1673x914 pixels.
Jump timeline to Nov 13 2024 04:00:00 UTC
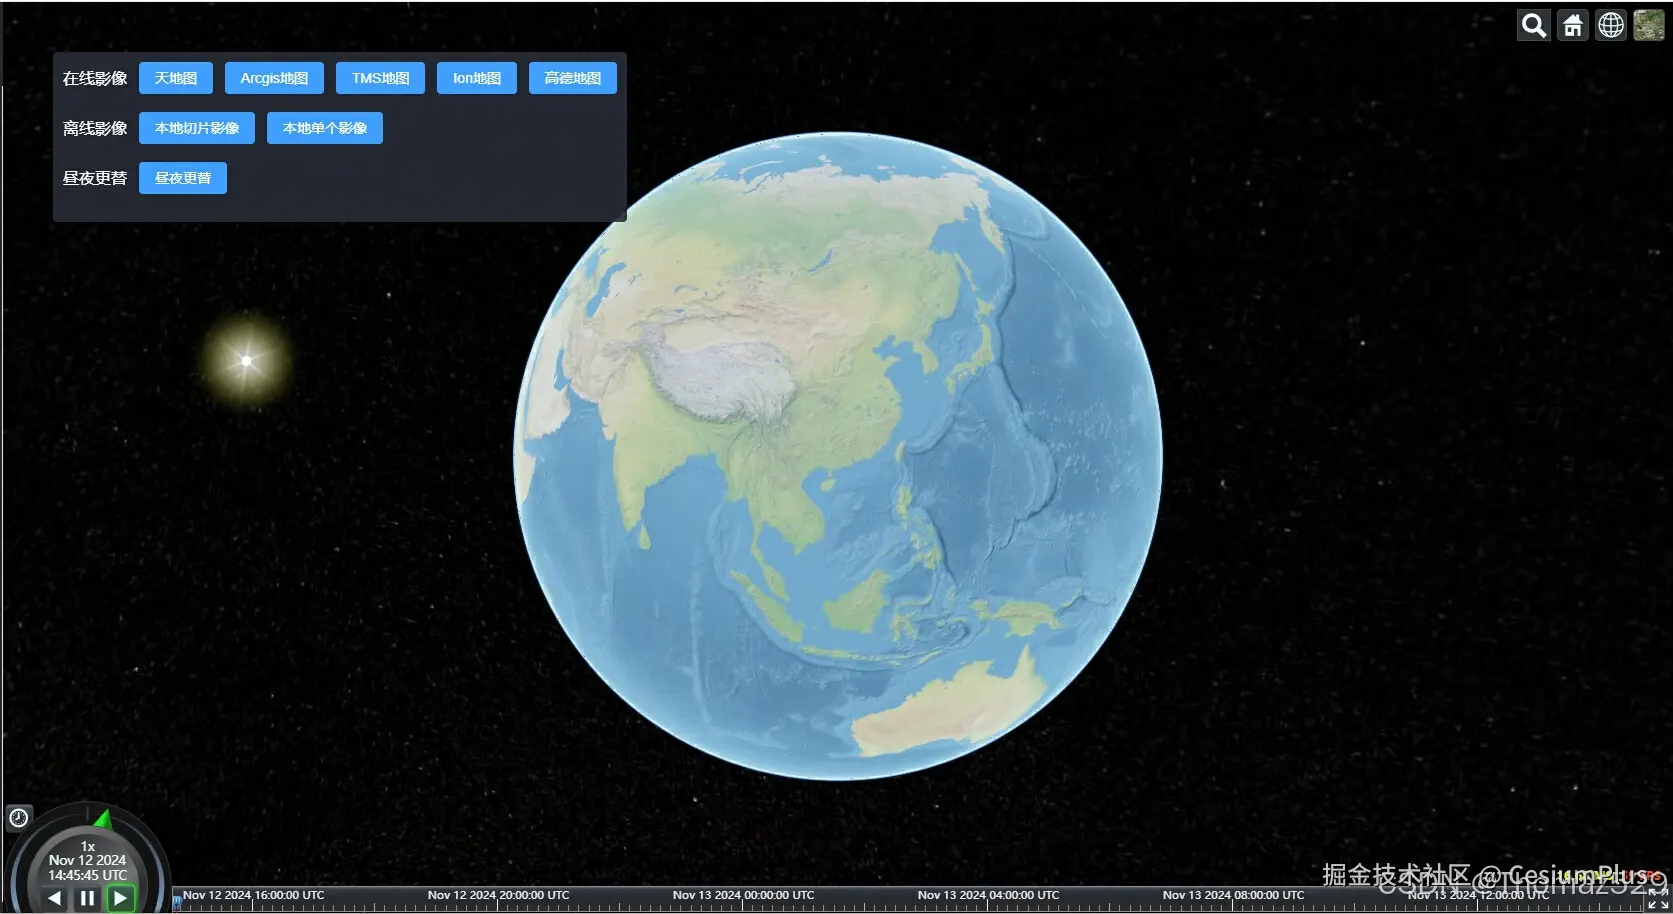pos(988,895)
